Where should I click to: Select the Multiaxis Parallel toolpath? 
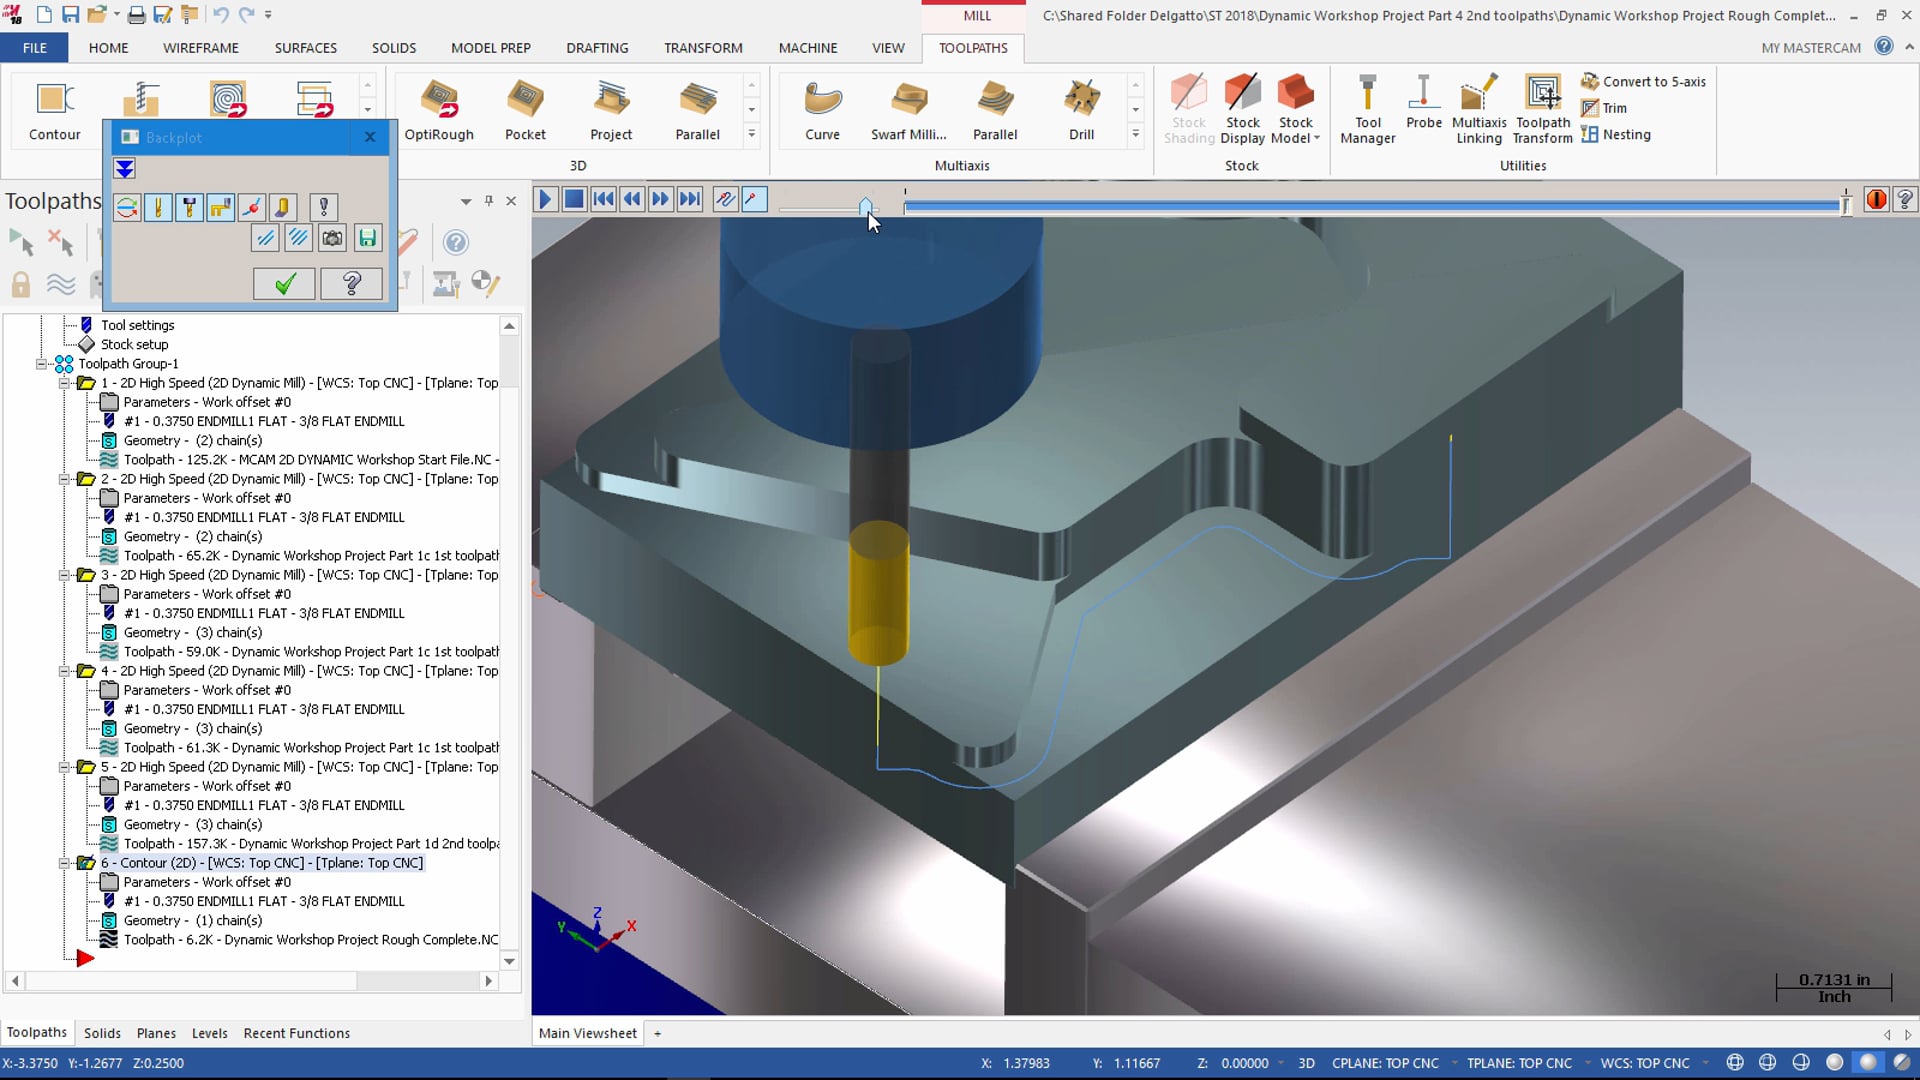pos(995,110)
